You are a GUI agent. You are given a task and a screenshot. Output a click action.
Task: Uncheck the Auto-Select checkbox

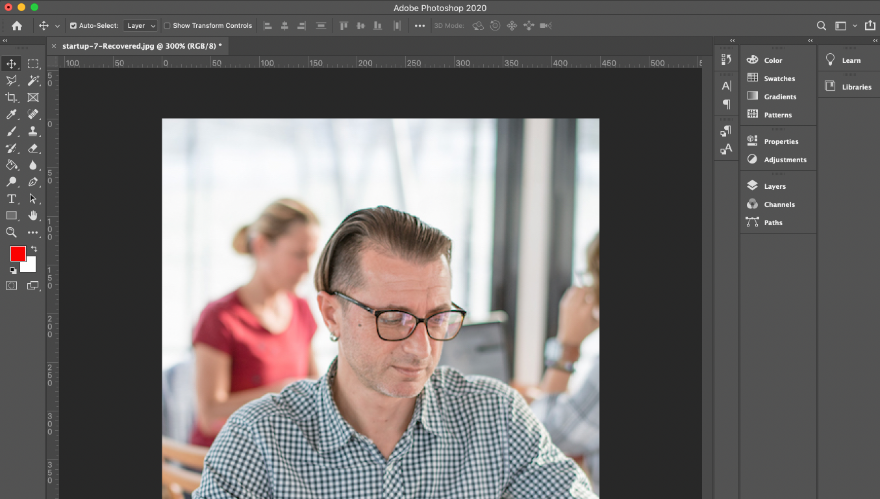click(73, 25)
